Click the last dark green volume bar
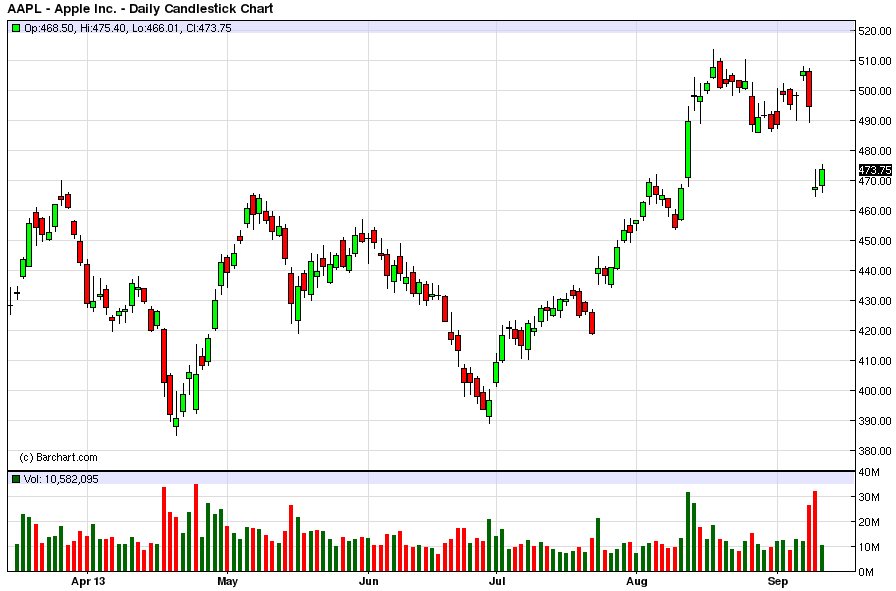 tap(822, 558)
